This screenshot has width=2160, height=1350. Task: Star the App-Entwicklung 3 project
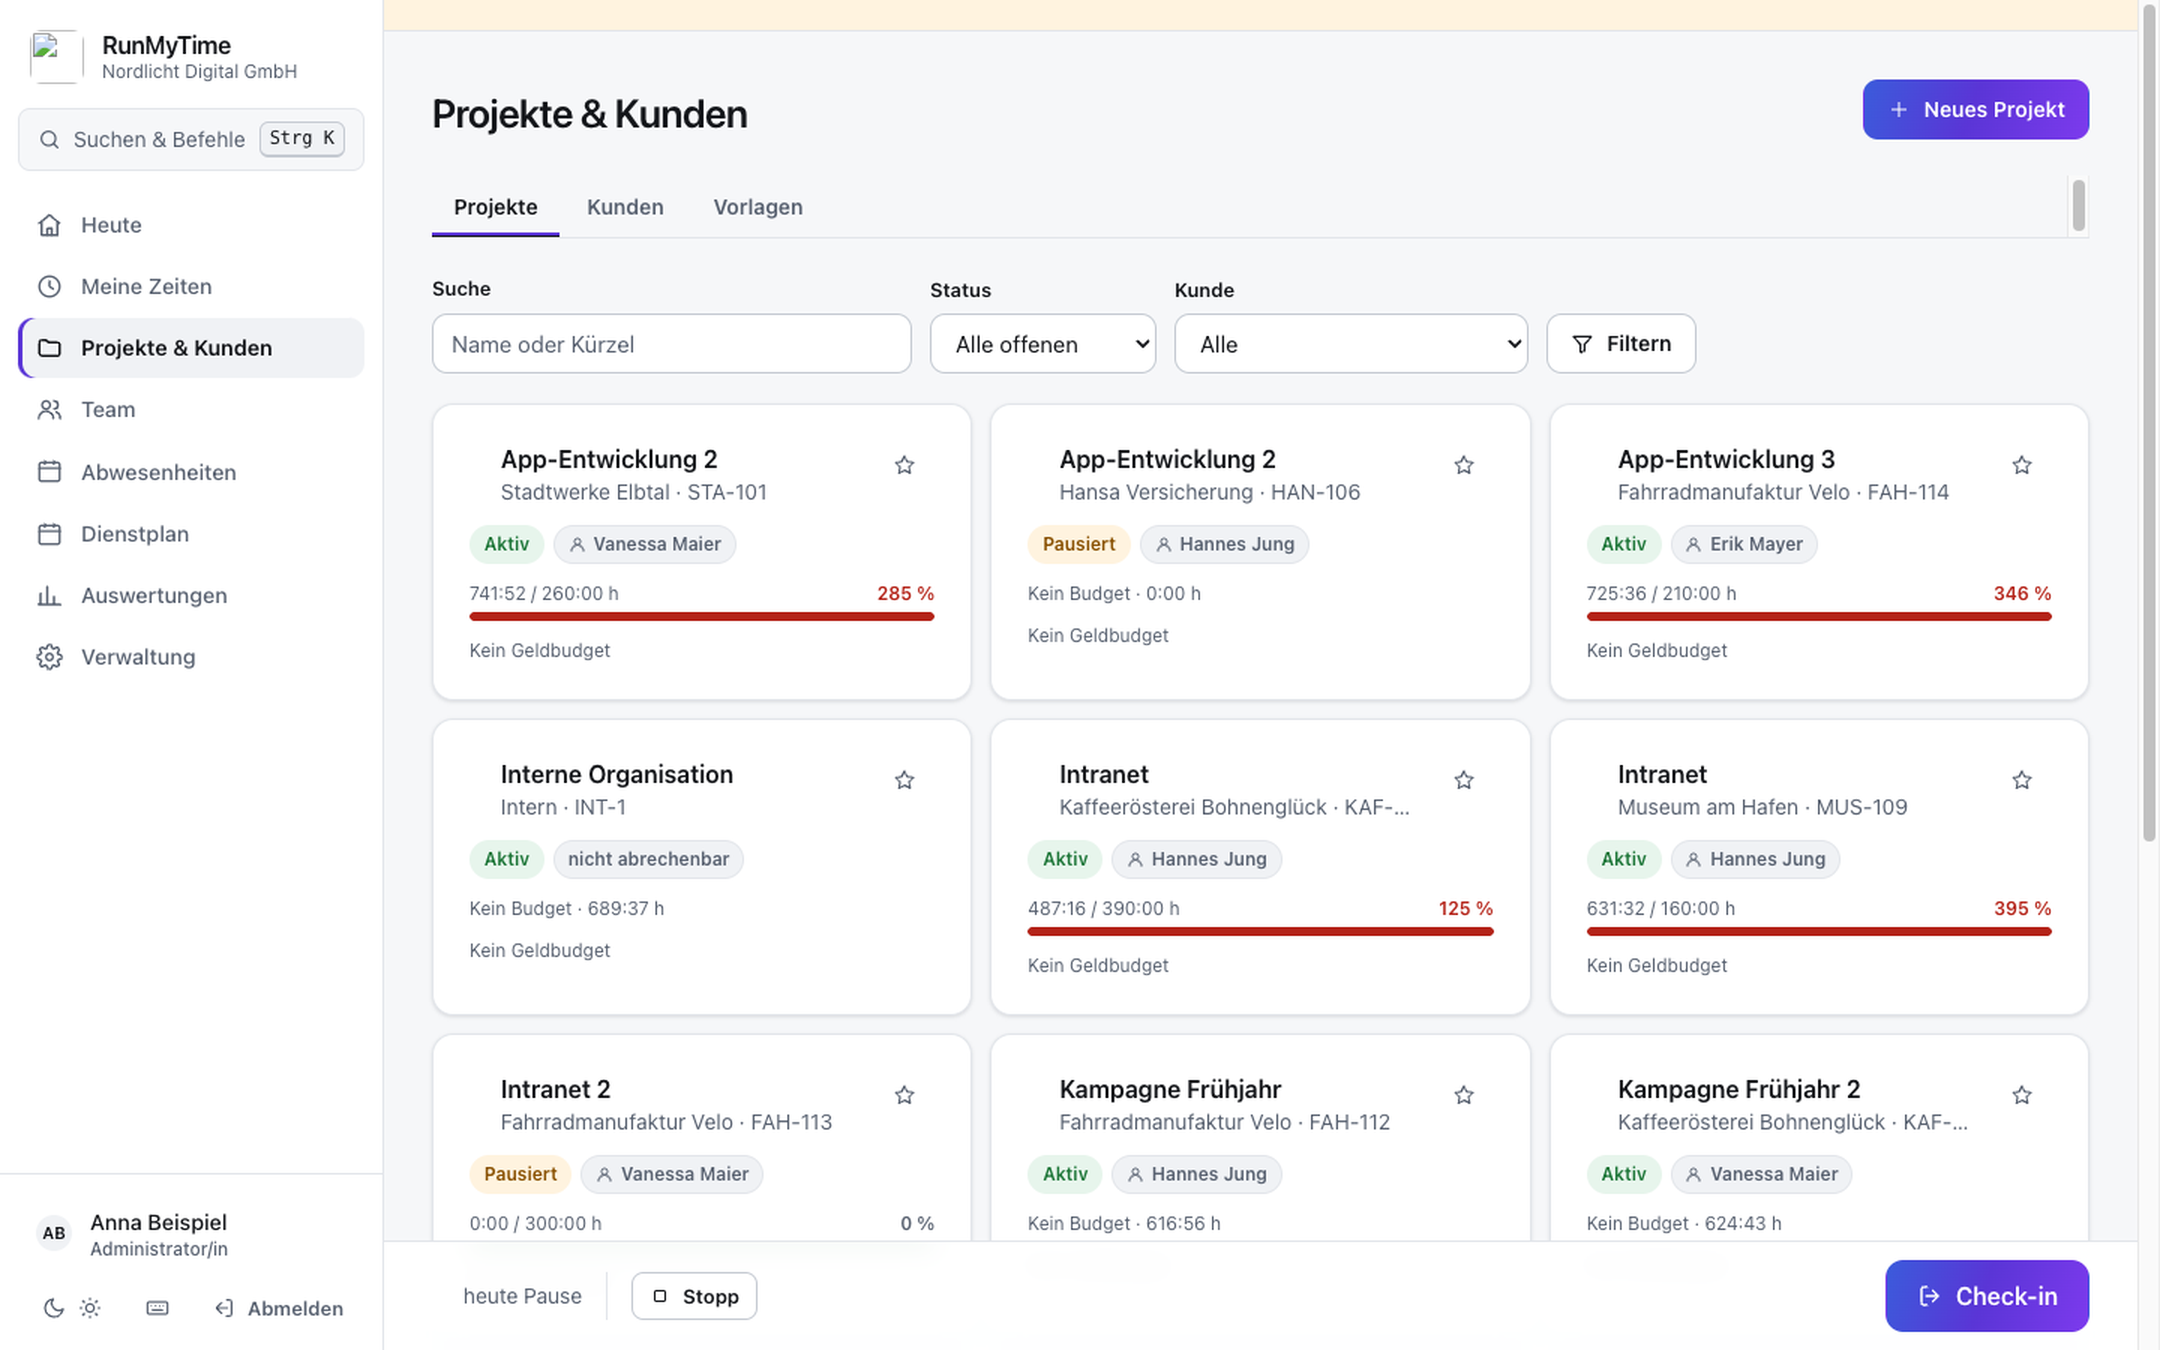click(x=2022, y=465)
